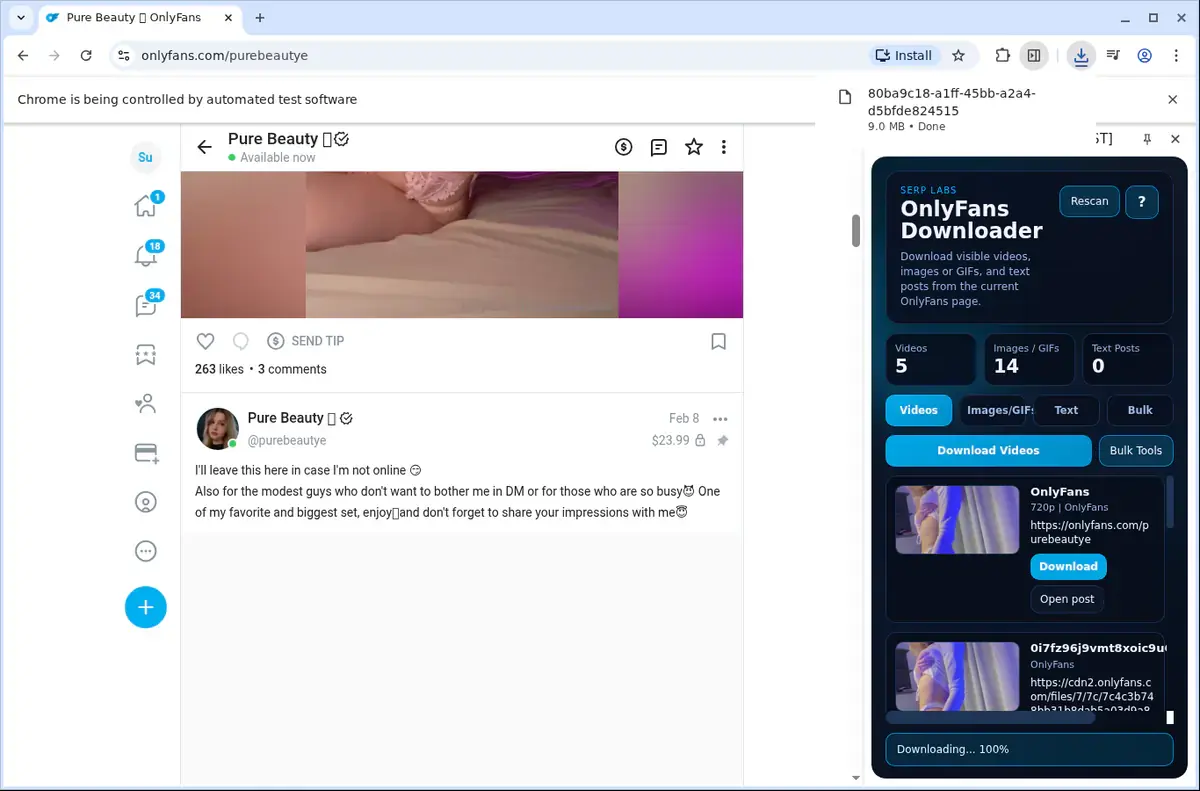
Task: Click the video list horizontal scrollbar
Action: coord(990,717)
